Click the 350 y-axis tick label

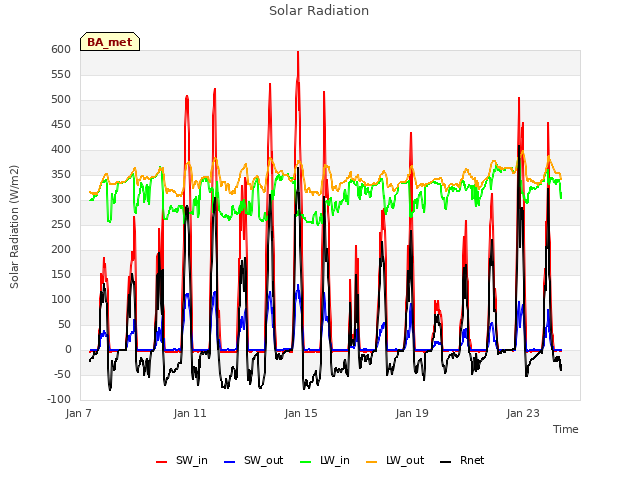coord(61,174)
